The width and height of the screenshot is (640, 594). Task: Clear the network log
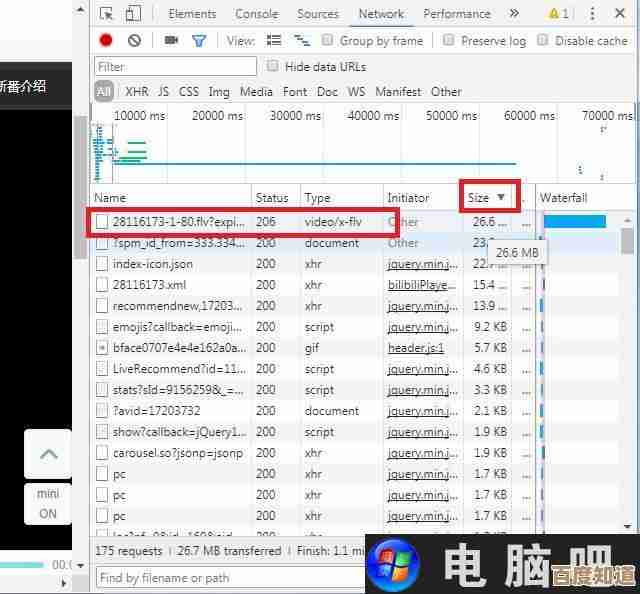click(x=134, y=40)
